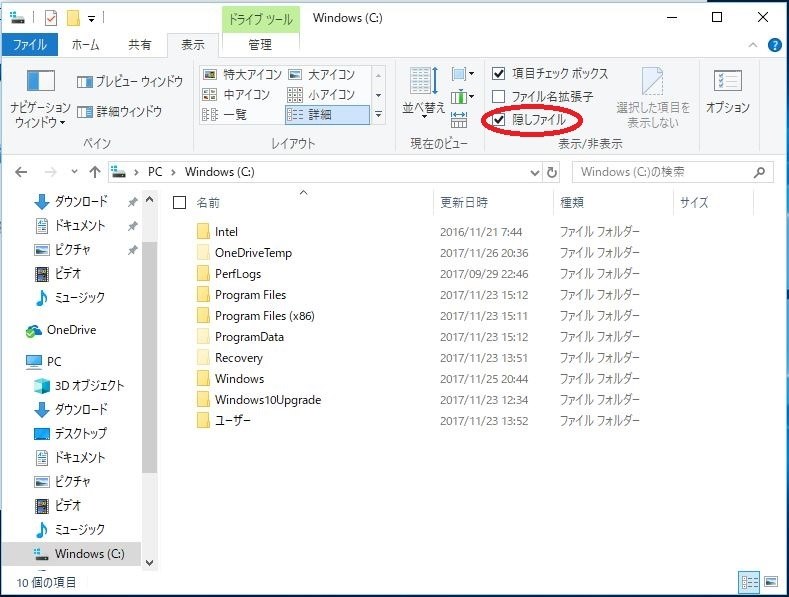Viewport: 789px width, 597px height.
Task: Switch to the 共有 tab
Action: pos(139,45)
